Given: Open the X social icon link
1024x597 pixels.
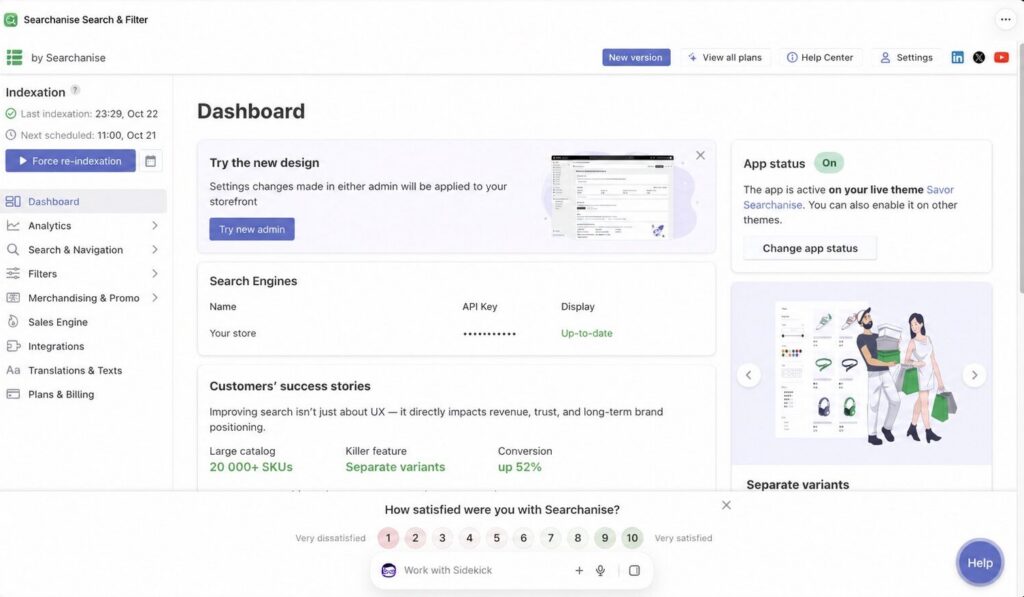Looking at the screenshot, I should coord(978,57).
